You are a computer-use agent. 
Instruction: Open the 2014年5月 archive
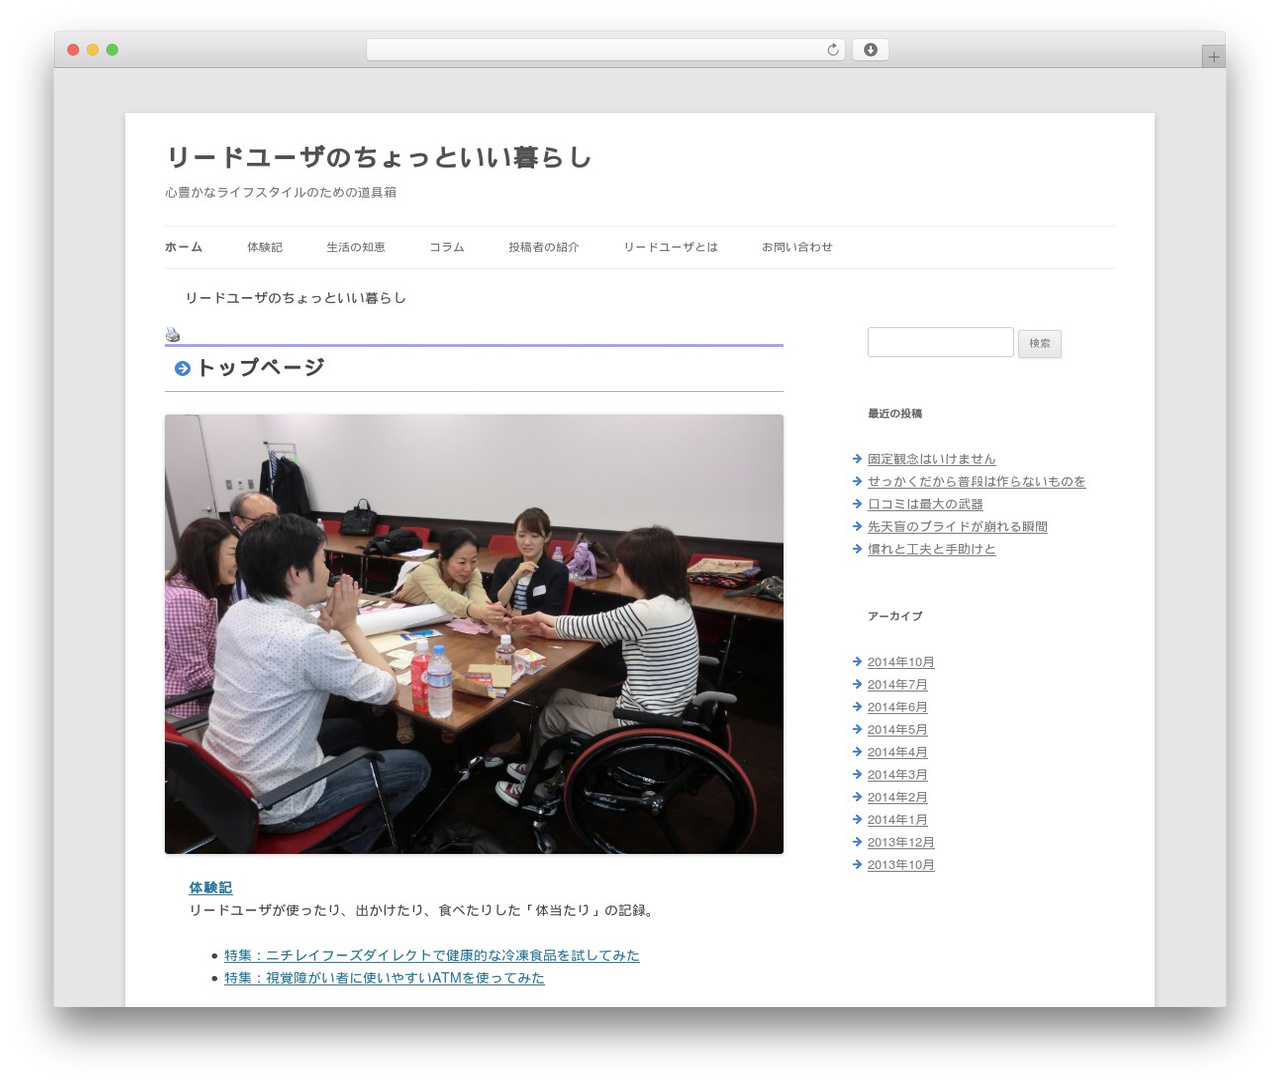[x=897, y=730]
